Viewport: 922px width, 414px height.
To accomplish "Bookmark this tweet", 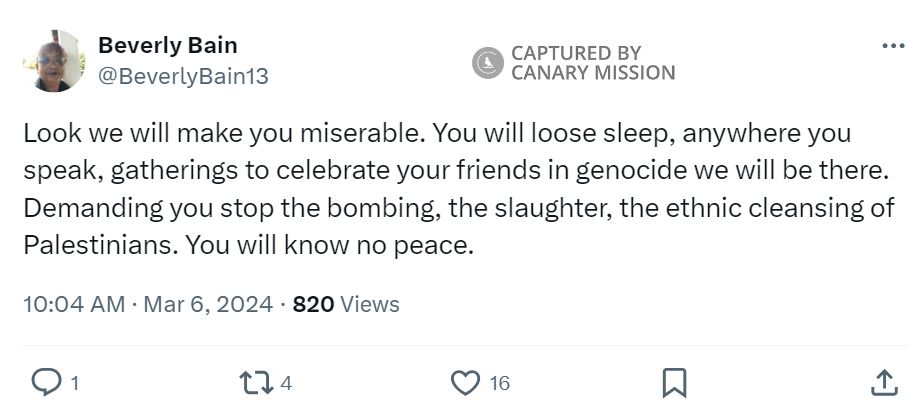I will tap(675, 381).
